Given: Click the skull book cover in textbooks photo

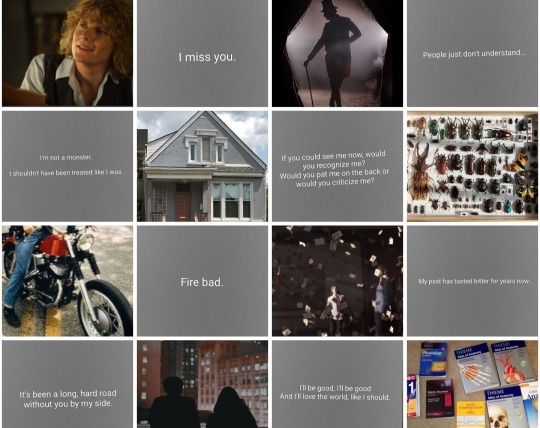Looking at the screenshot, I should click(x=505, y=409).
